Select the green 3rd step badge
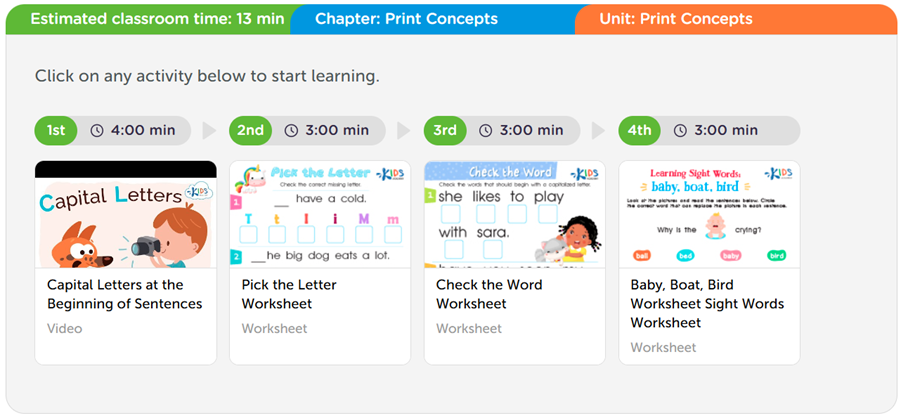 [445, 131]
